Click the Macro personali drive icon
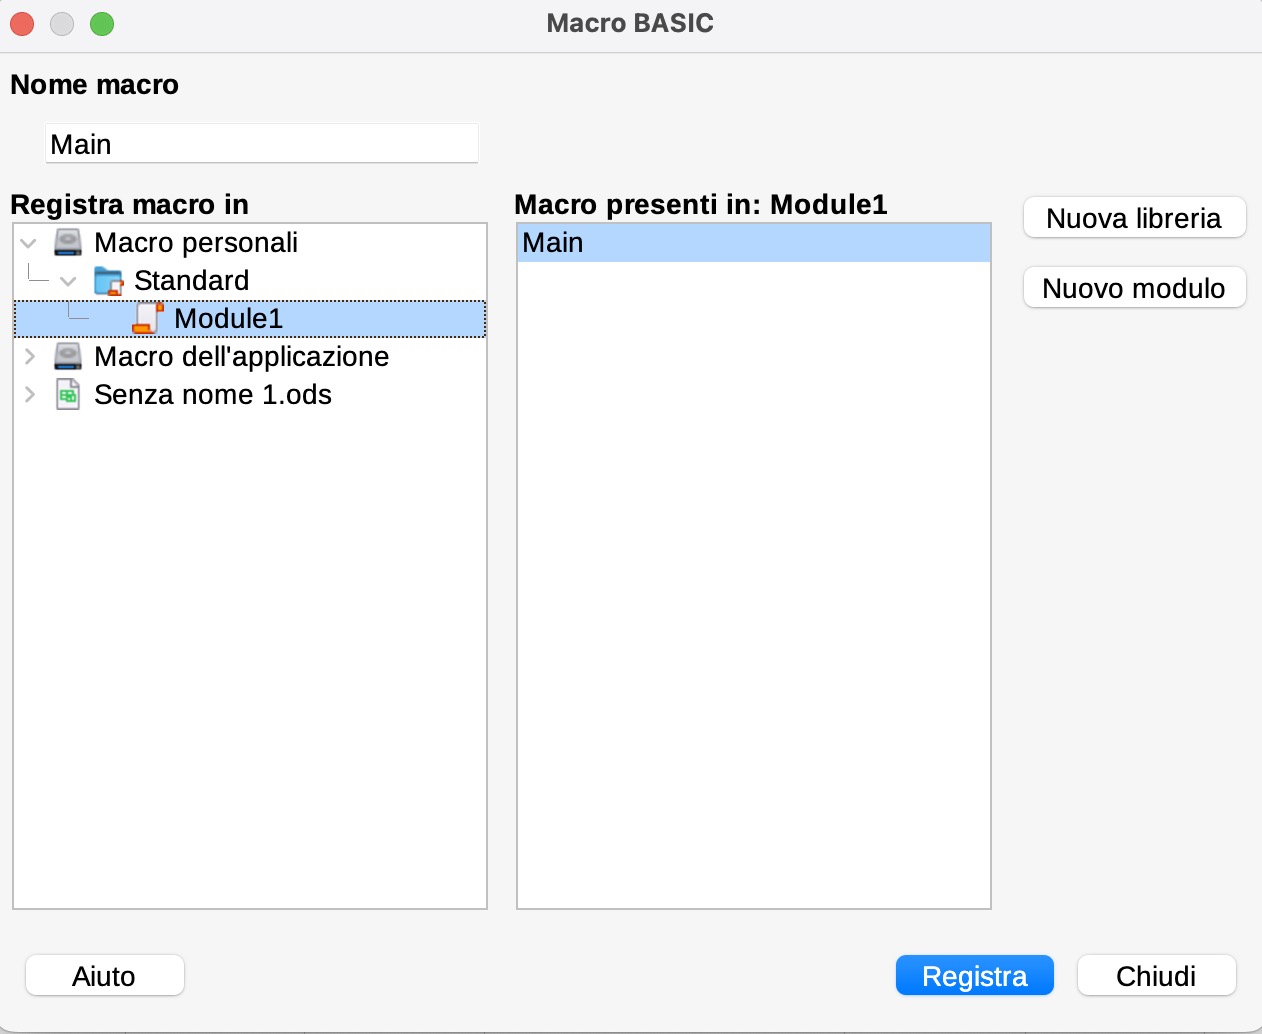The height and width of the screenshot is (1034, 1262). [x=68, y=243]
